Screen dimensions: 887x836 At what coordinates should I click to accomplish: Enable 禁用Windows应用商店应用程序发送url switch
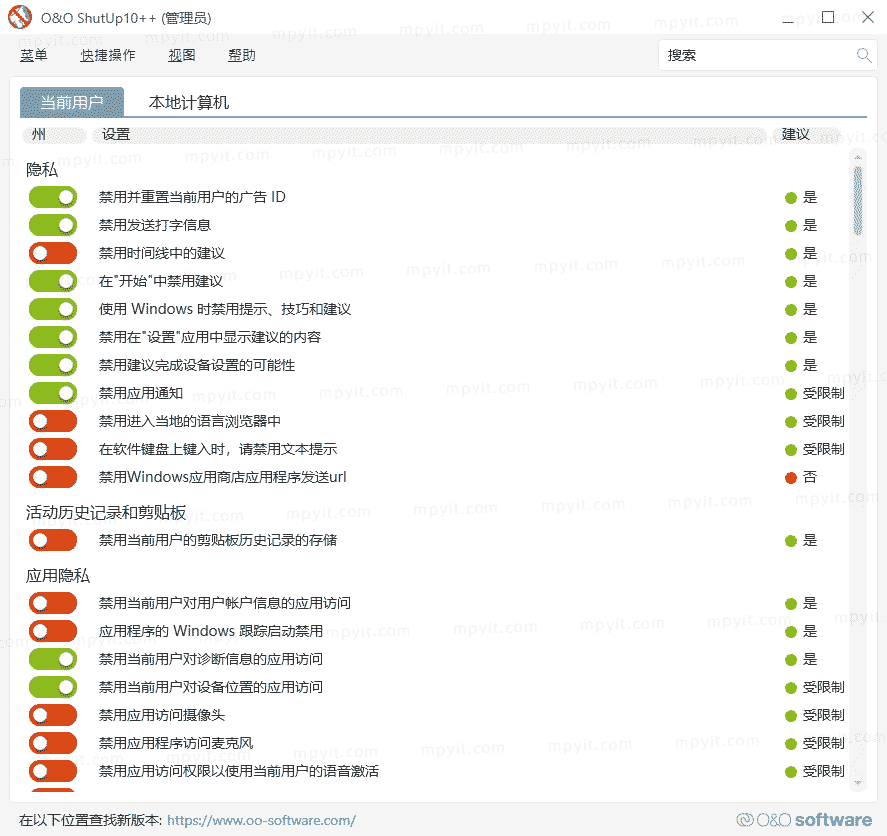[x=53, y=477]
